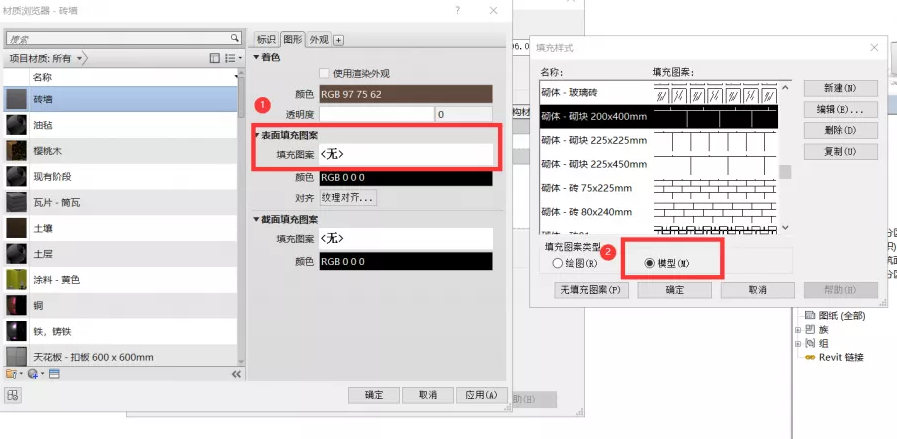Click 确定 in Material Browser

[374, 395]
